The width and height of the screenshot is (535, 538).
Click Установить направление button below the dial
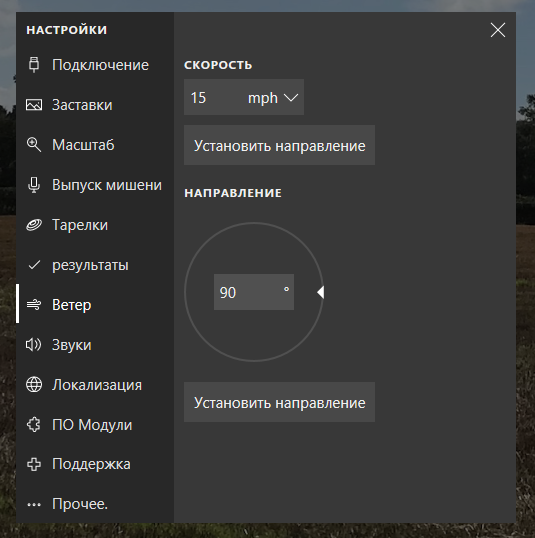279,402
